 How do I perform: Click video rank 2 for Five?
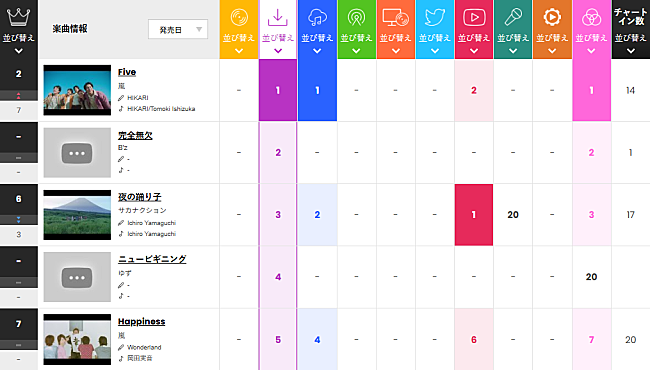(474, 90)
